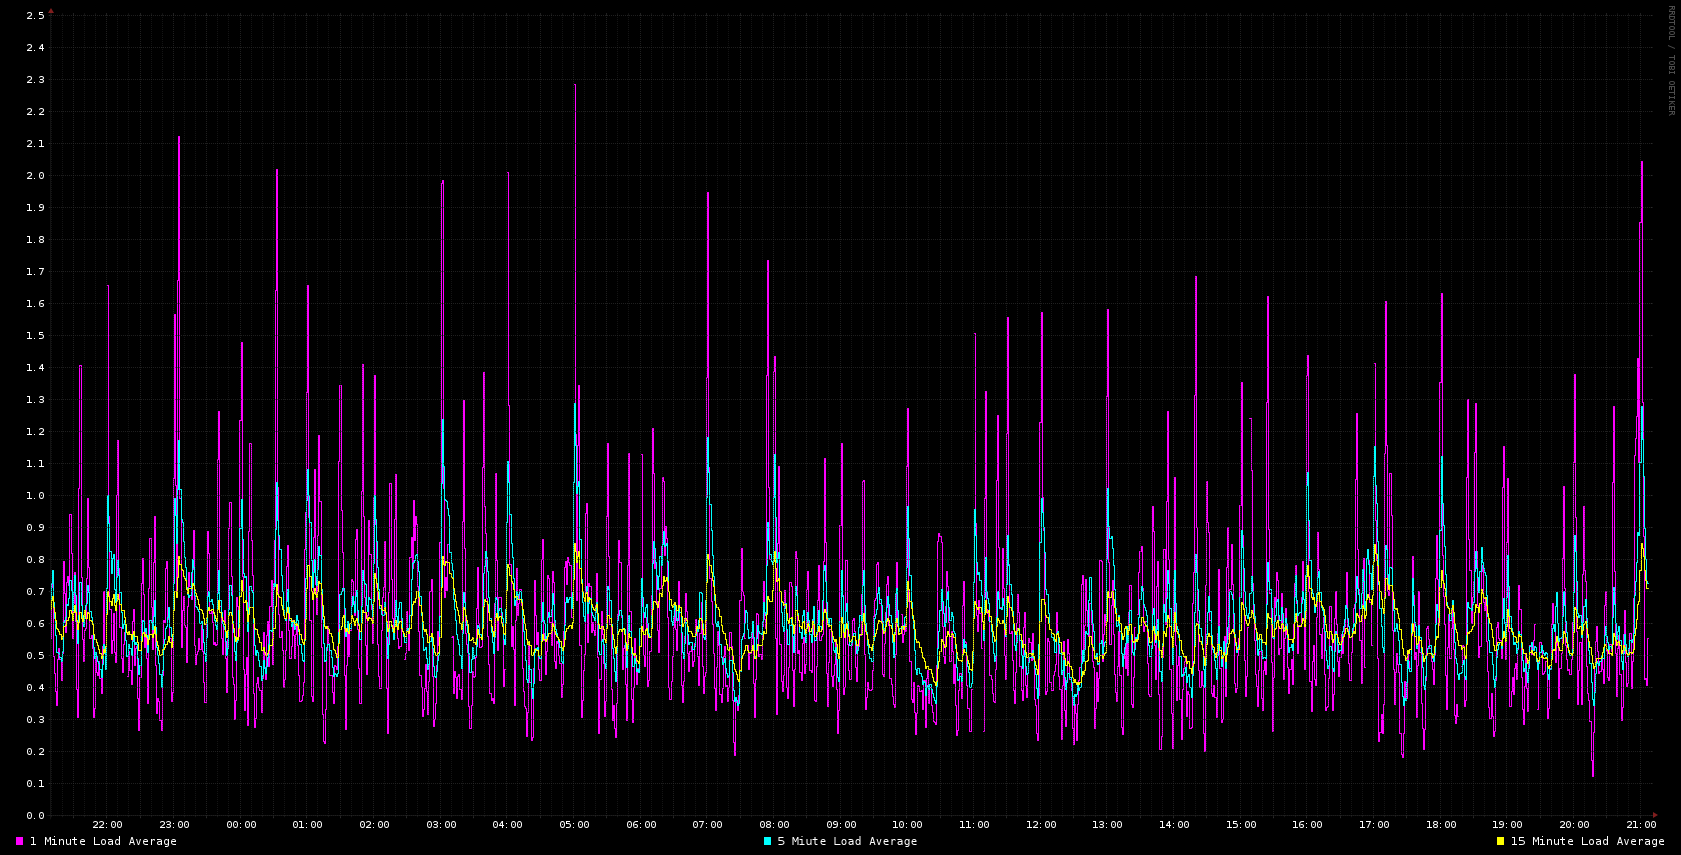Click the magenta peak just after 23:00

pyautogui.click(x=179, y=138)
